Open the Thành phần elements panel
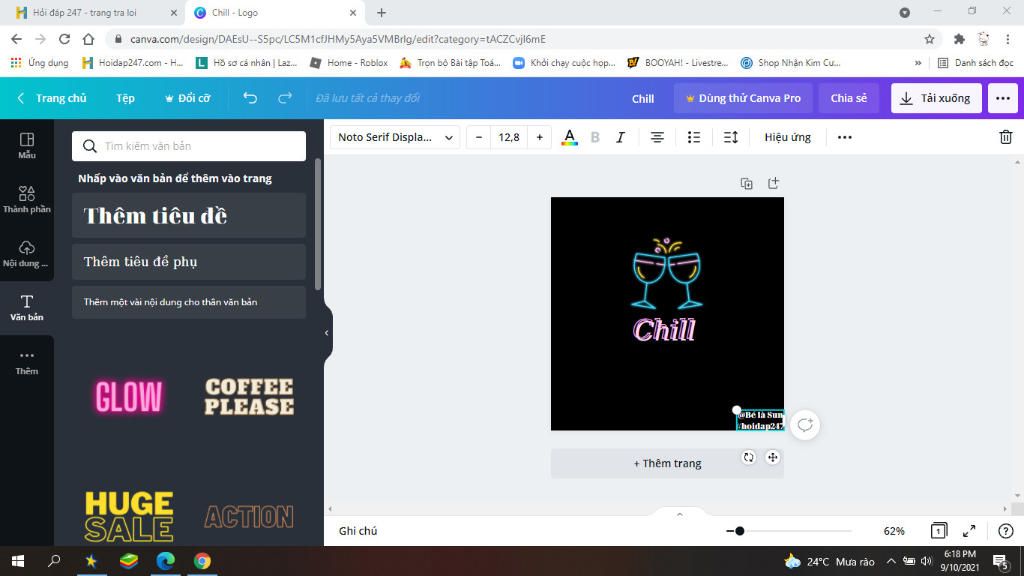1024x576 pixels. 27,199
